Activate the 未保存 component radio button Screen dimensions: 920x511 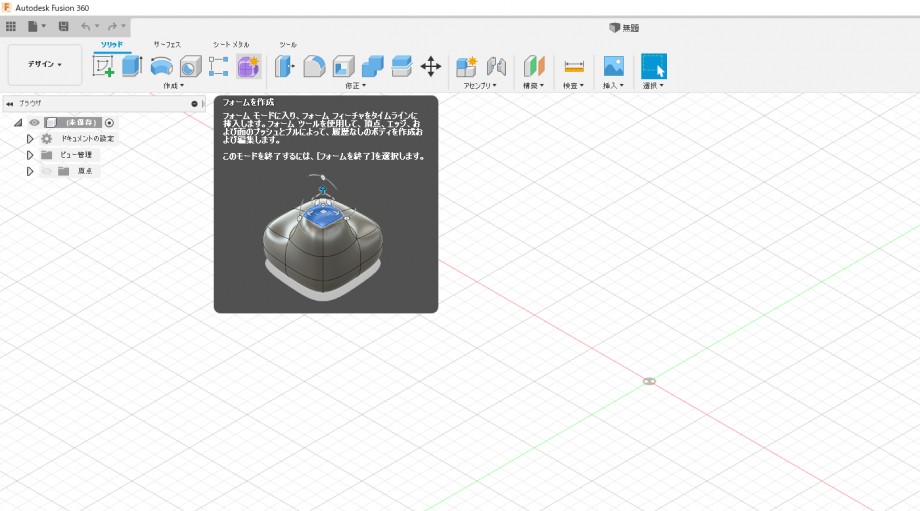click(109, 123)
